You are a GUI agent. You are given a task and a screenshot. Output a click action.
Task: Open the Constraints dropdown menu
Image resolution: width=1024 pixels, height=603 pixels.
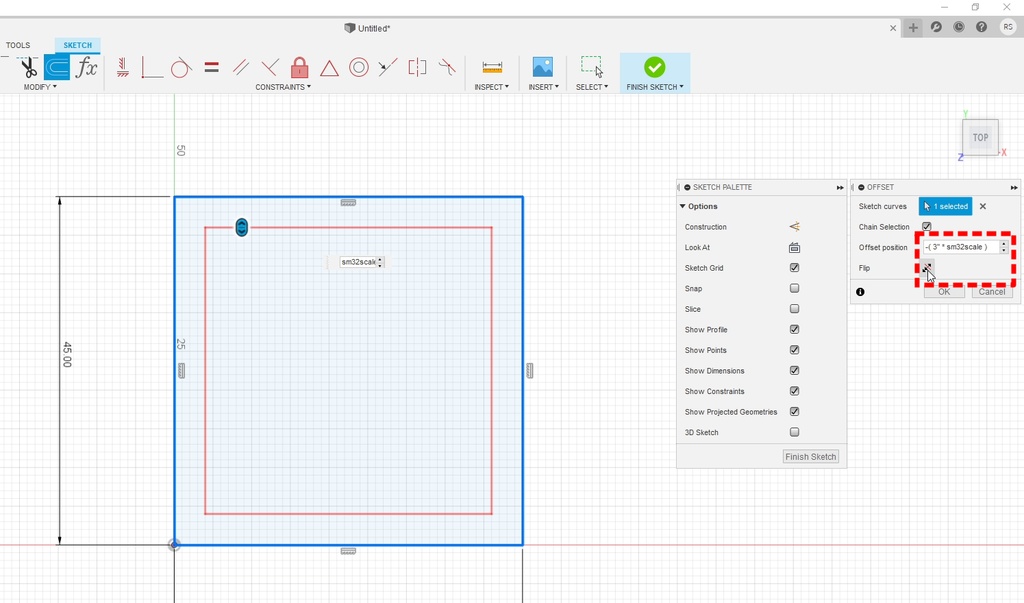click(283, 87)
